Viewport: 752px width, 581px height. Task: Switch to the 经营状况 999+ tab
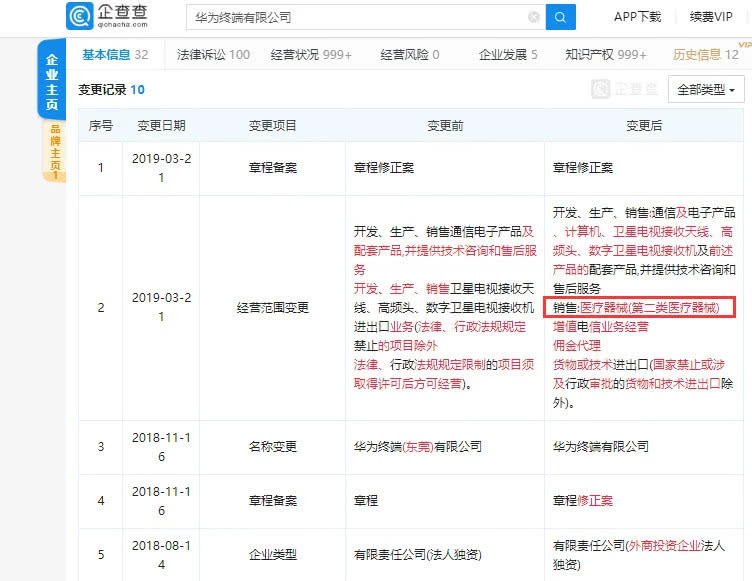click(x=311, y=55)
